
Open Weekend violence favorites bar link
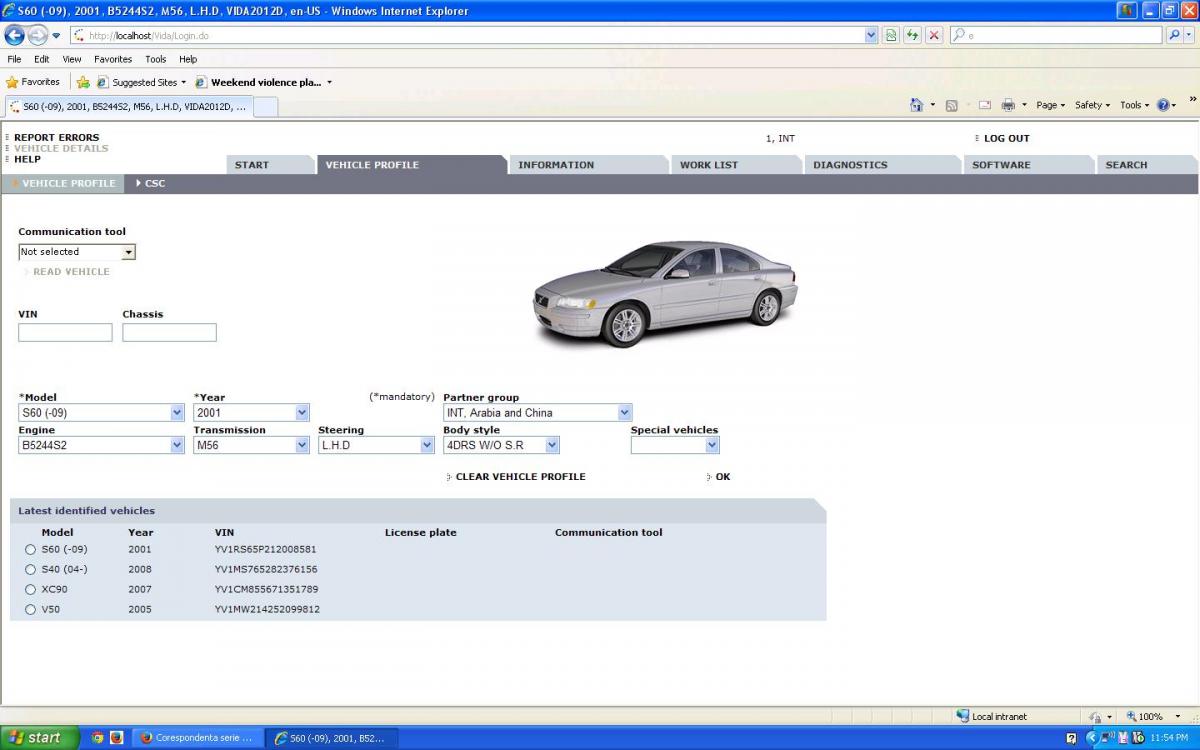tap(266, 82)
